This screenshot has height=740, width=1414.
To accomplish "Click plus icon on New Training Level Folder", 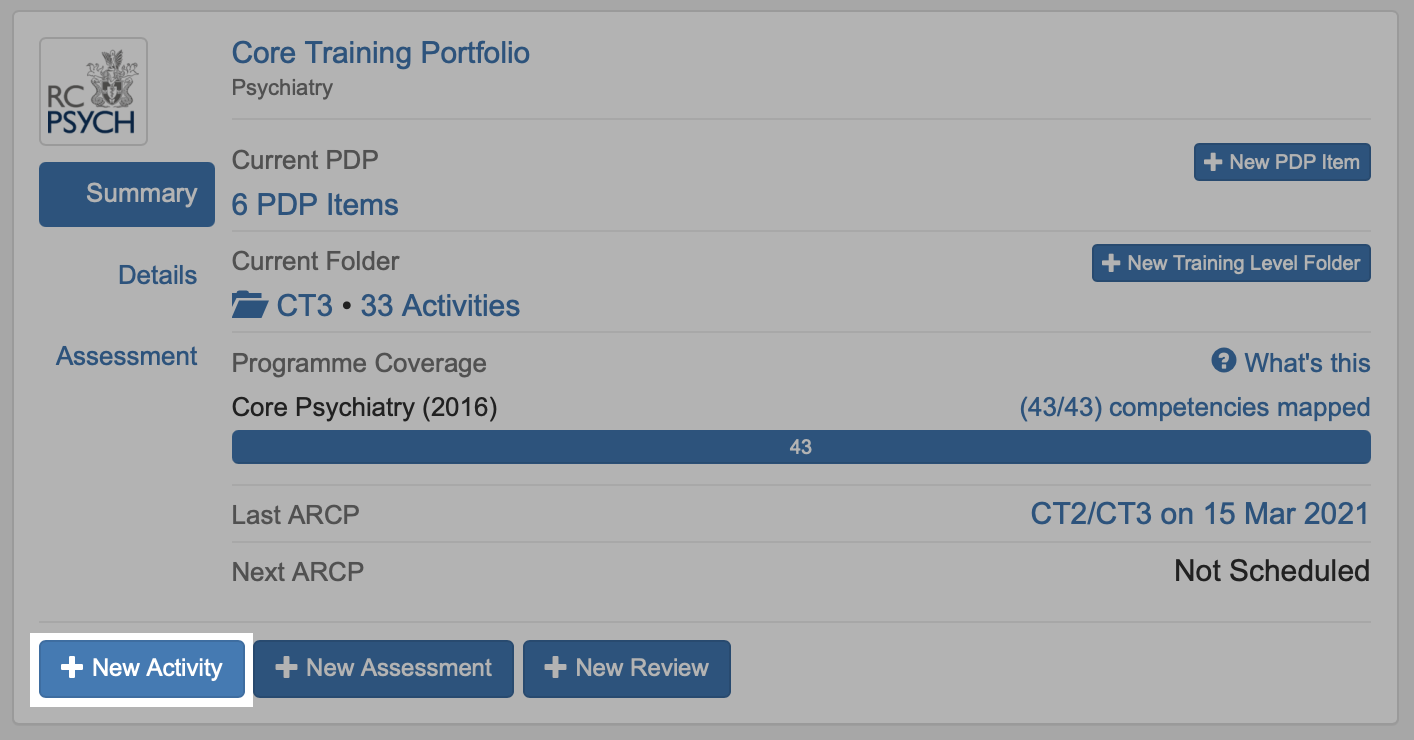I will pos(1110,263).
